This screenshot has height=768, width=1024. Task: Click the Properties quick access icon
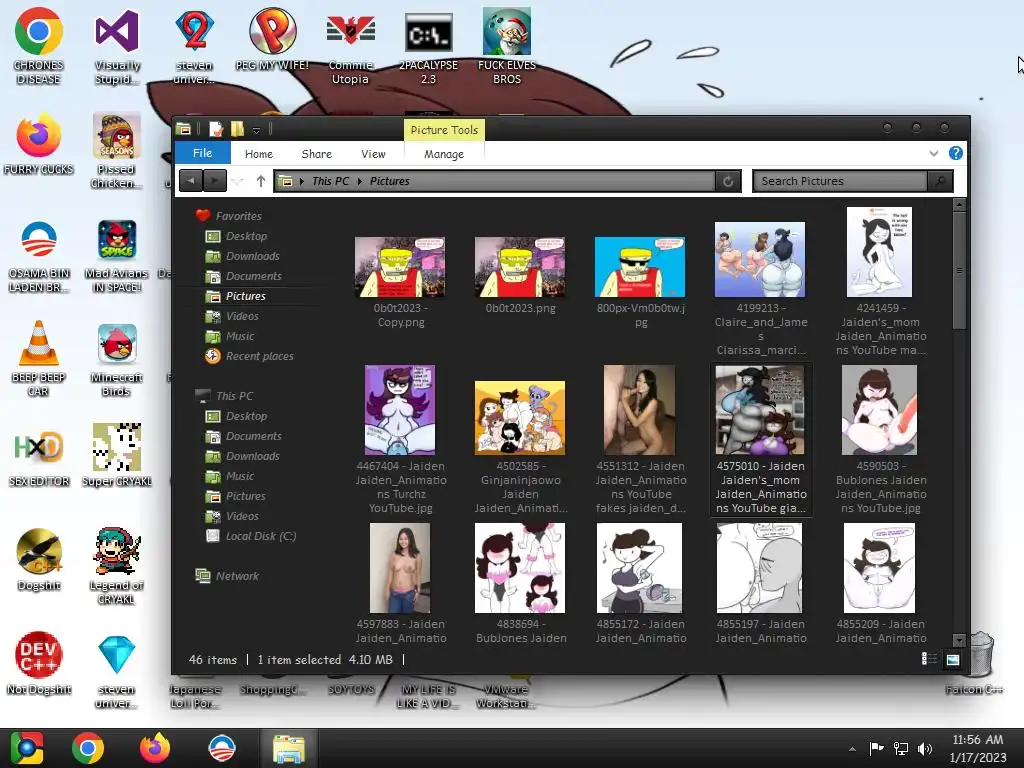coord(216,129)
